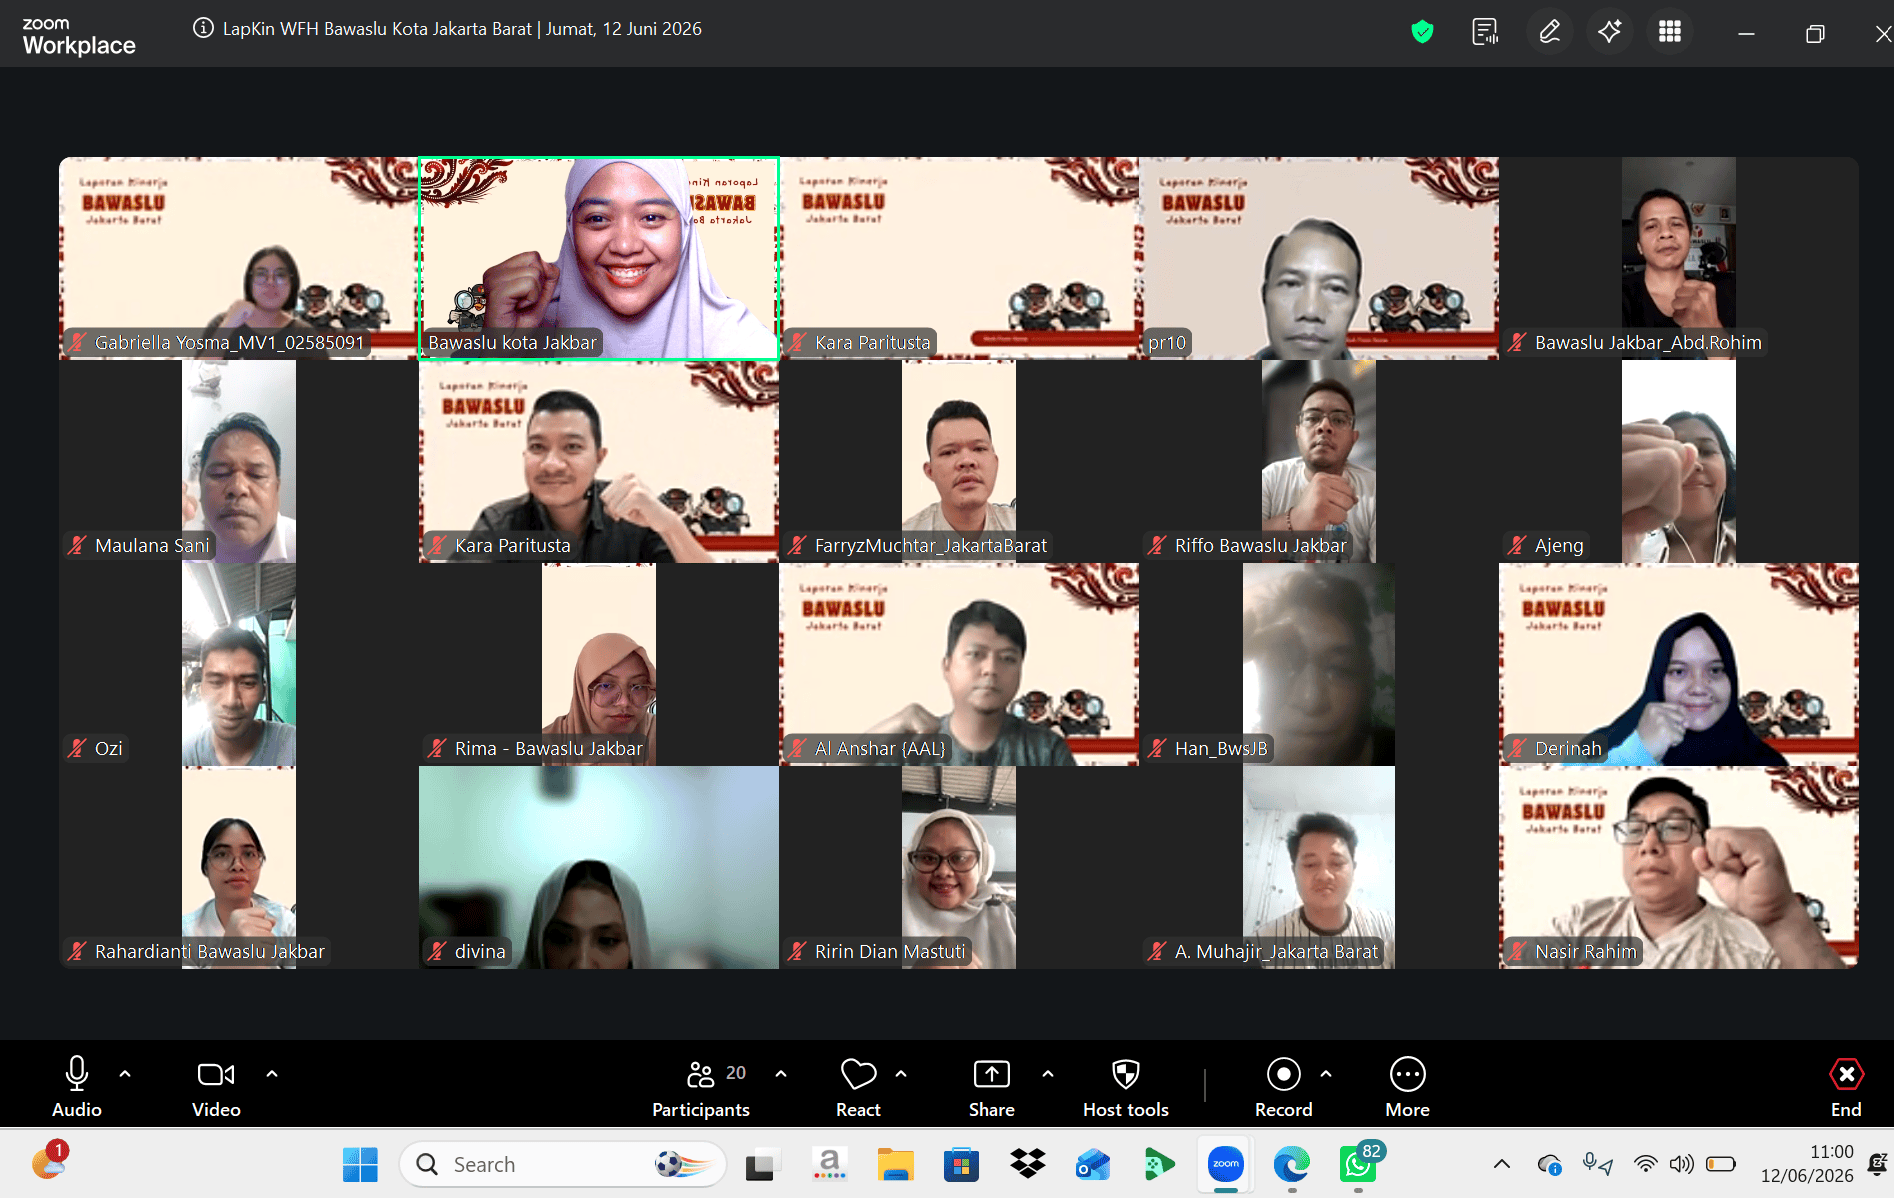The image size is (1894, 1198).
Task: Expand the React options chevron
Action: click(901, 1074)
